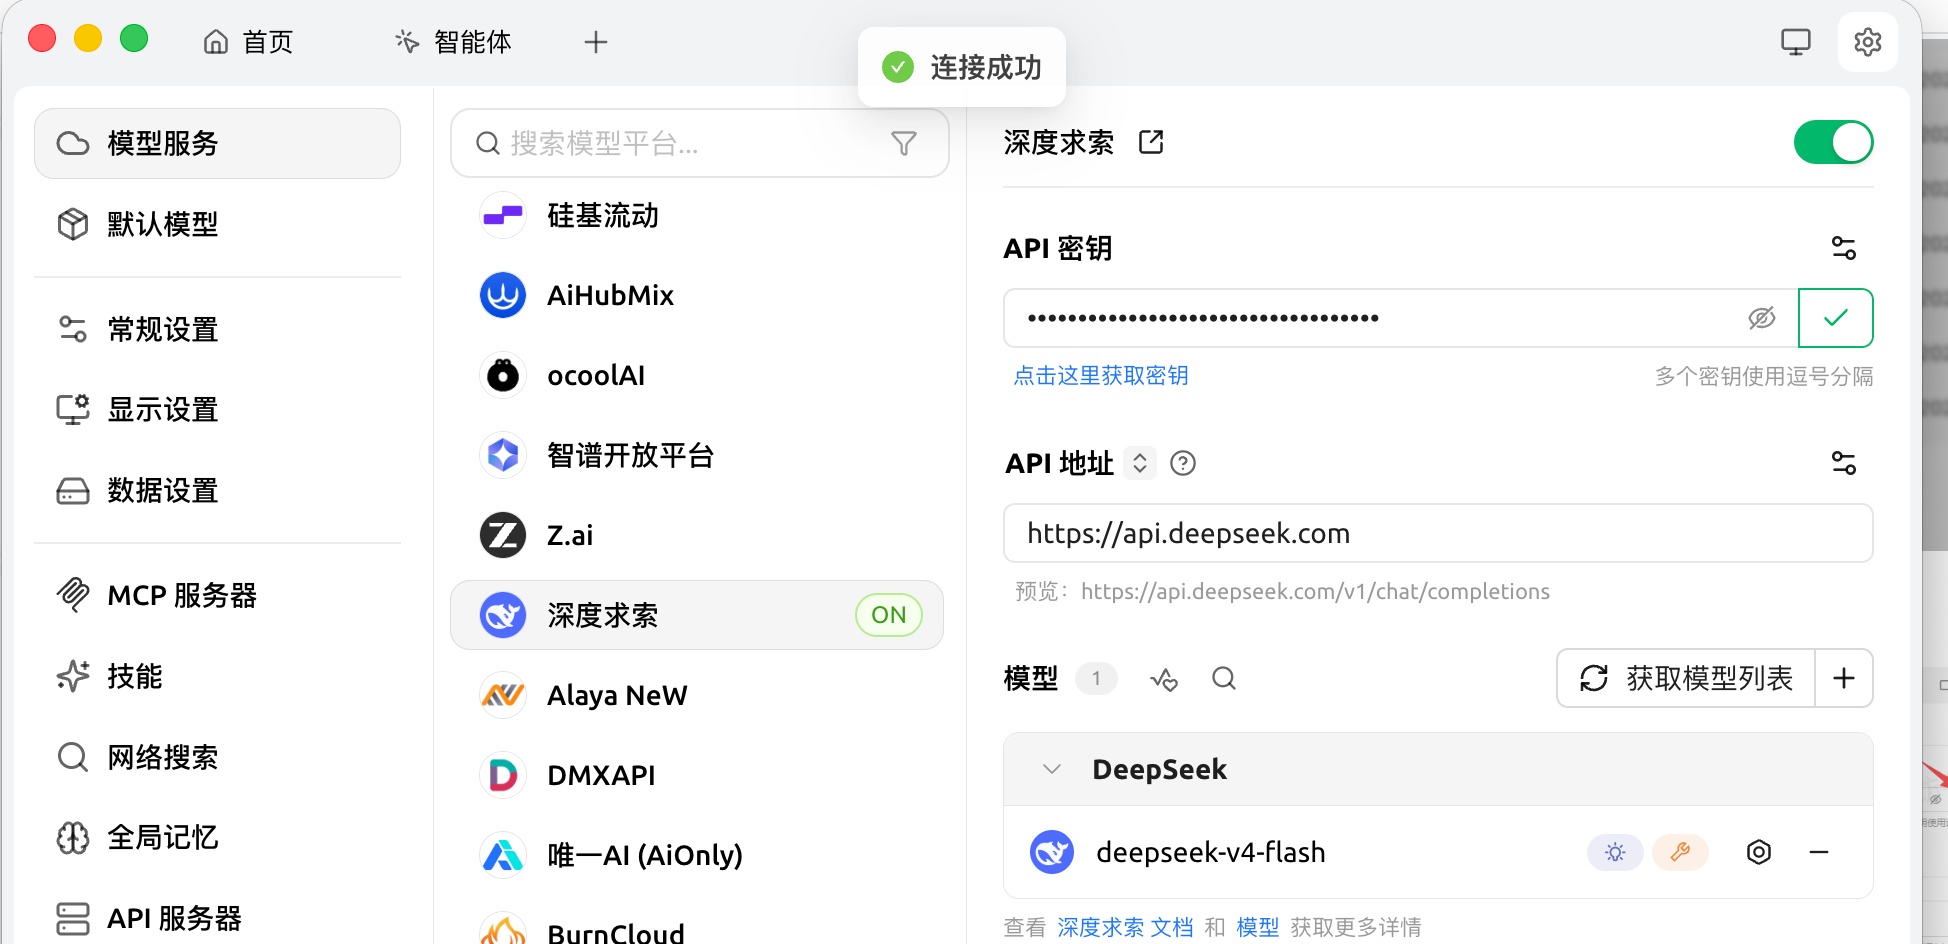The height and width of the screenshot is (944, 1948).
Task: Show the hidden API key with eye icon
Action: point(1761,318)
